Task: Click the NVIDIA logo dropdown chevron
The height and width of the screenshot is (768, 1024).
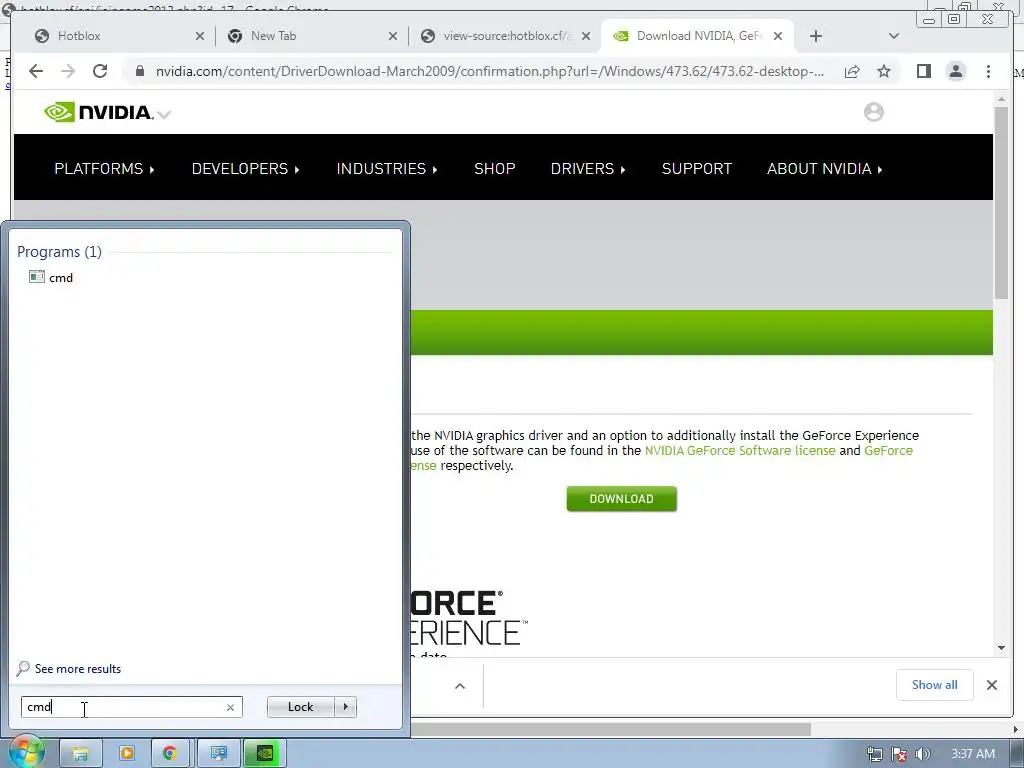Action: tap(164, 114)
